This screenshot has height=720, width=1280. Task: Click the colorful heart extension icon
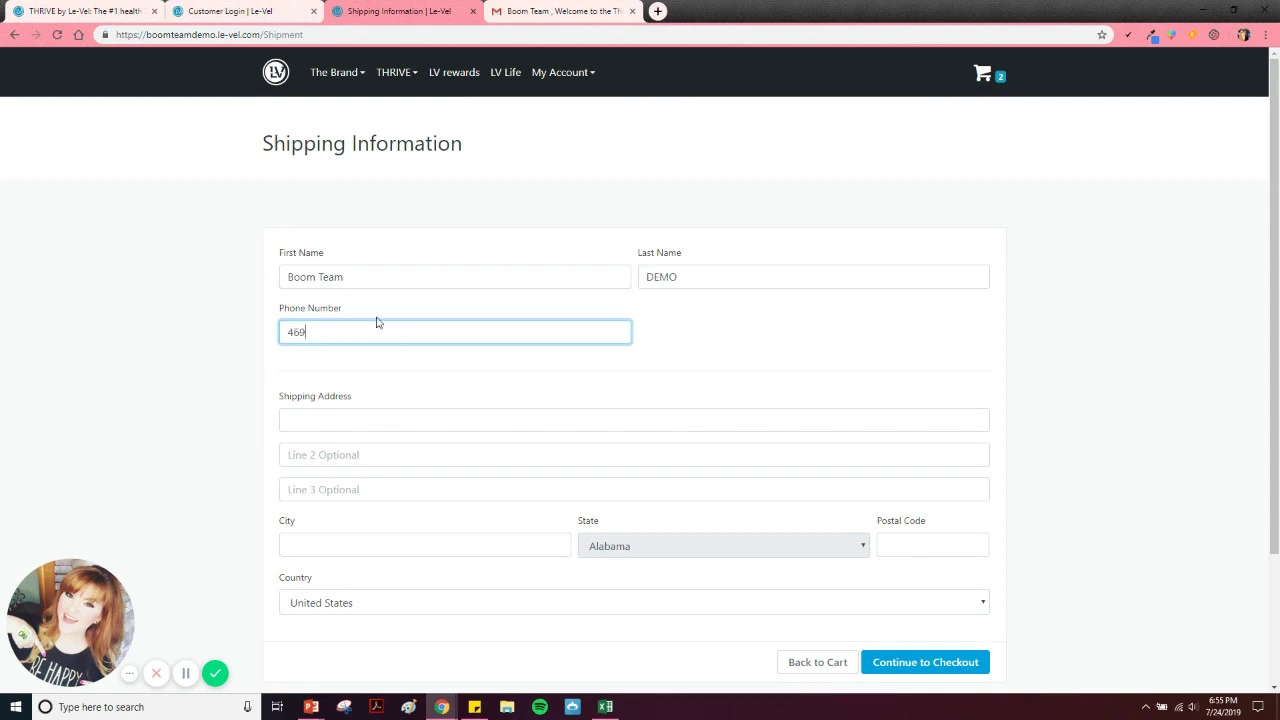coord(1171,35)
